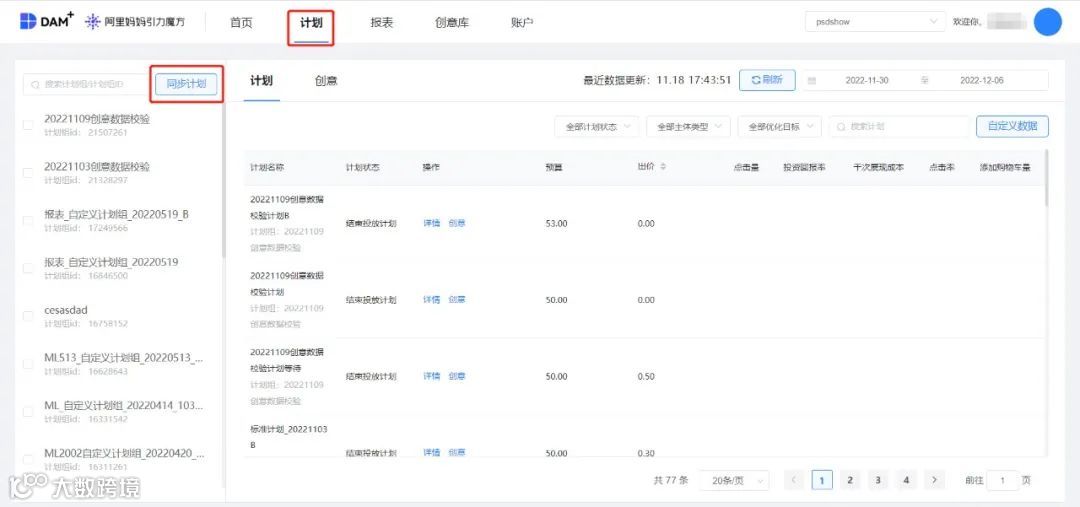Click the 报表_自定义计划组_20220519 list entry
Image resolution: width=1080 pixels, height=507 pixels.
pyautogui.click(x=112, y=262)
